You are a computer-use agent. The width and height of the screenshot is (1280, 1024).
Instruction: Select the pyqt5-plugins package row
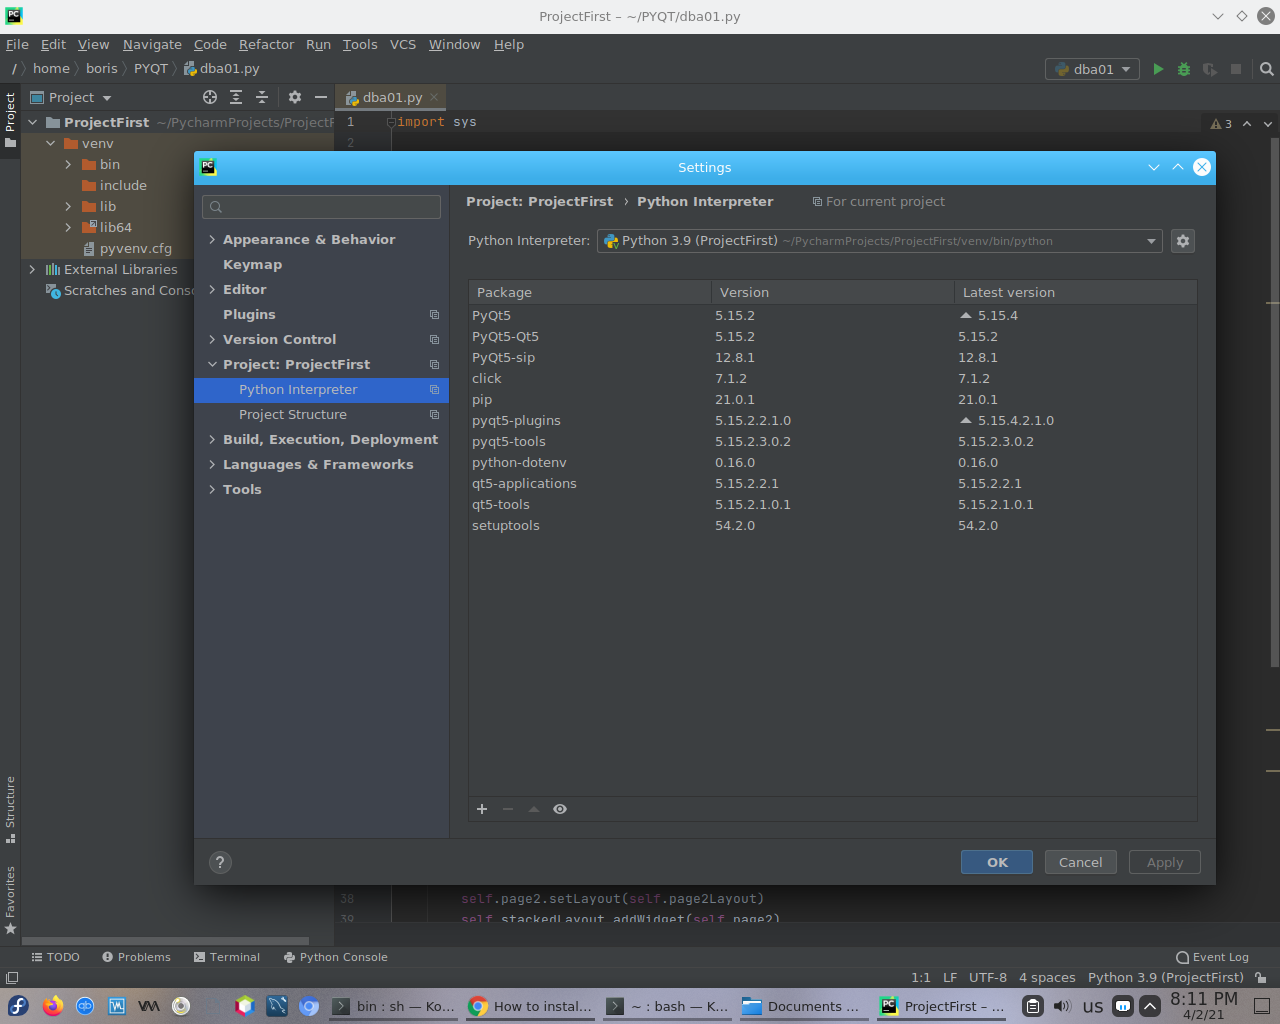pos(832,421)
